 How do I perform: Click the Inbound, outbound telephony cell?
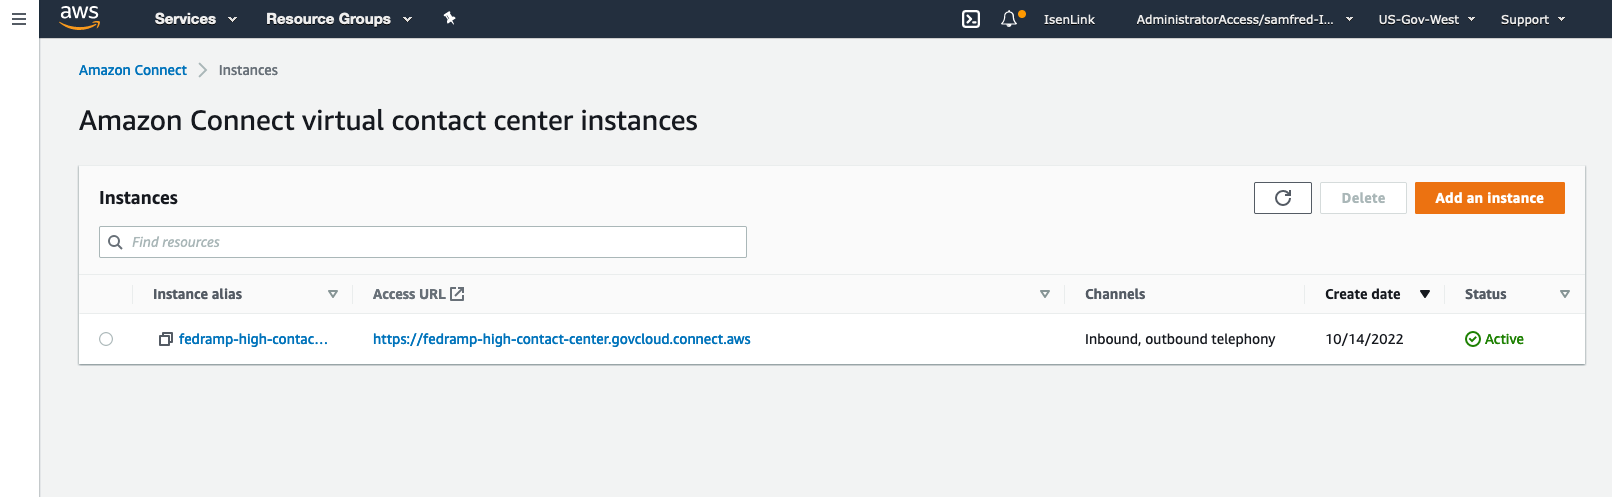pyautogui.click(x=1180, y=339)
